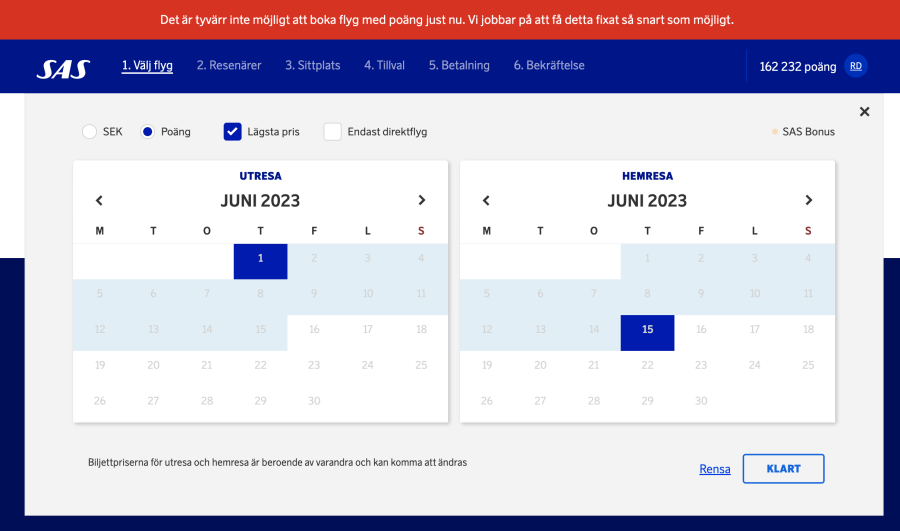Go to next month in Hemresa calendar
Viewport: 900px width, 531px height.
[809, 200]
